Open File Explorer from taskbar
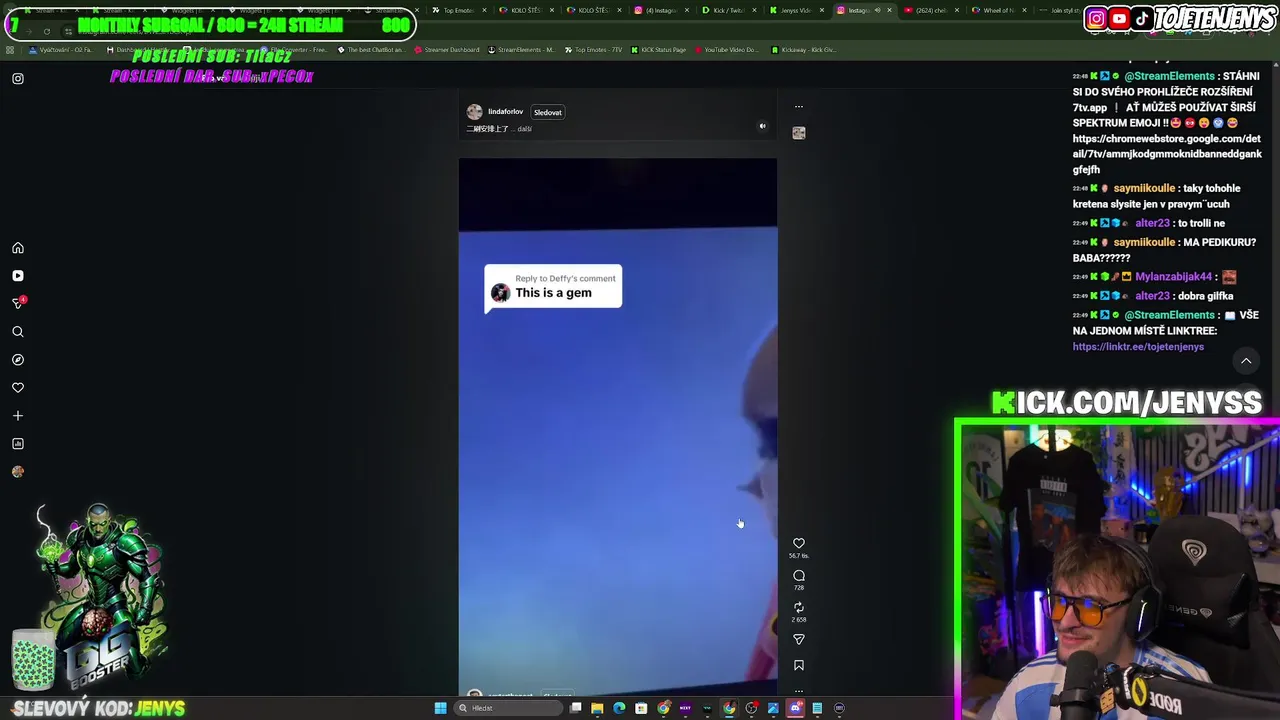1280x720 pixels. tap(597, 708)
